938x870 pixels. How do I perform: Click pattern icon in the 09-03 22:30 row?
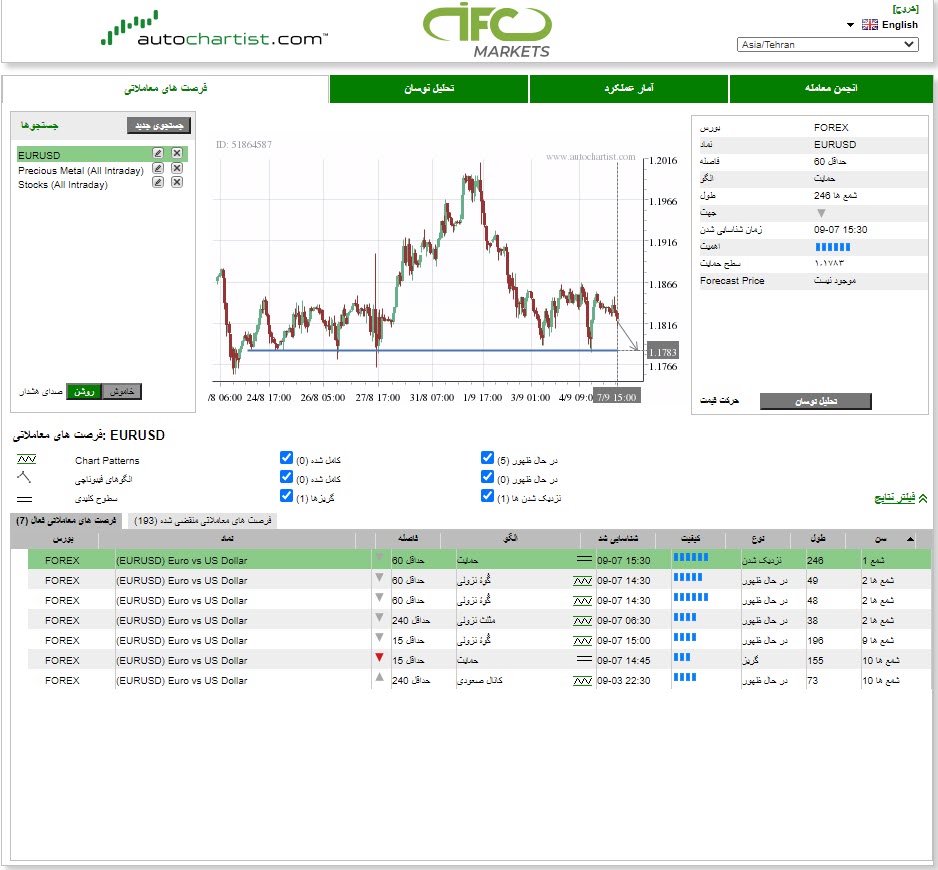583,681
